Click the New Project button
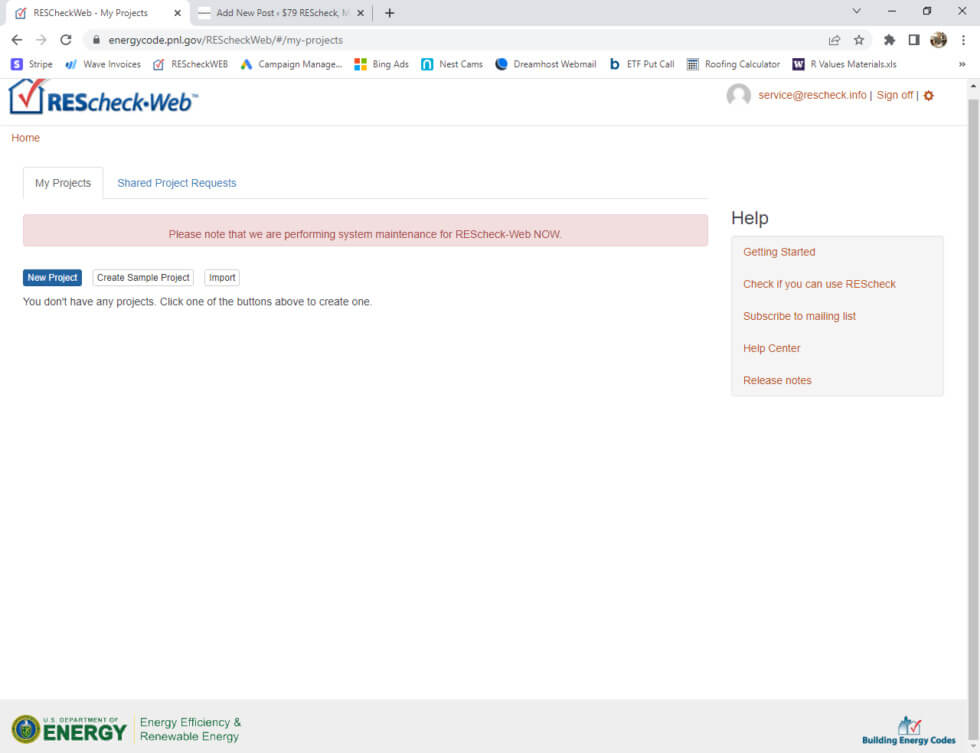 51,277
